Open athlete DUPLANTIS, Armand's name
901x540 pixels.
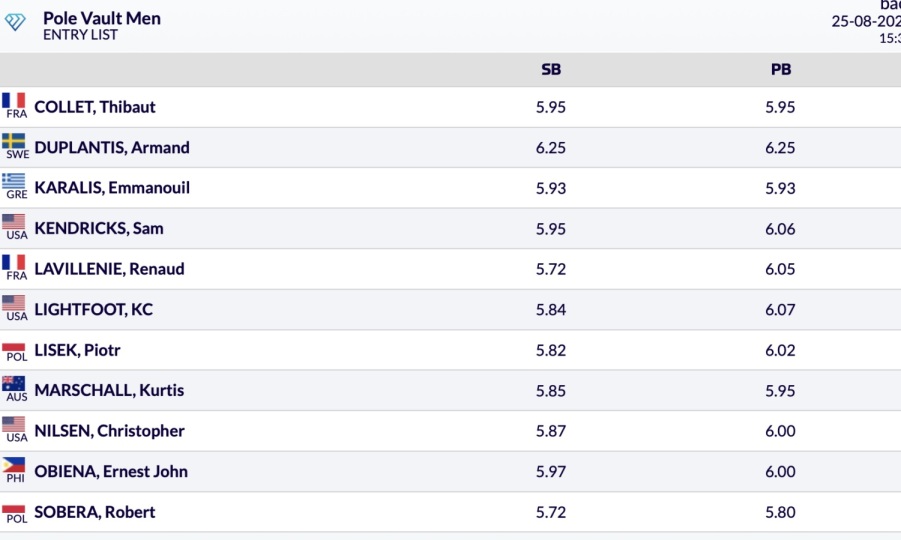[112, 148]
